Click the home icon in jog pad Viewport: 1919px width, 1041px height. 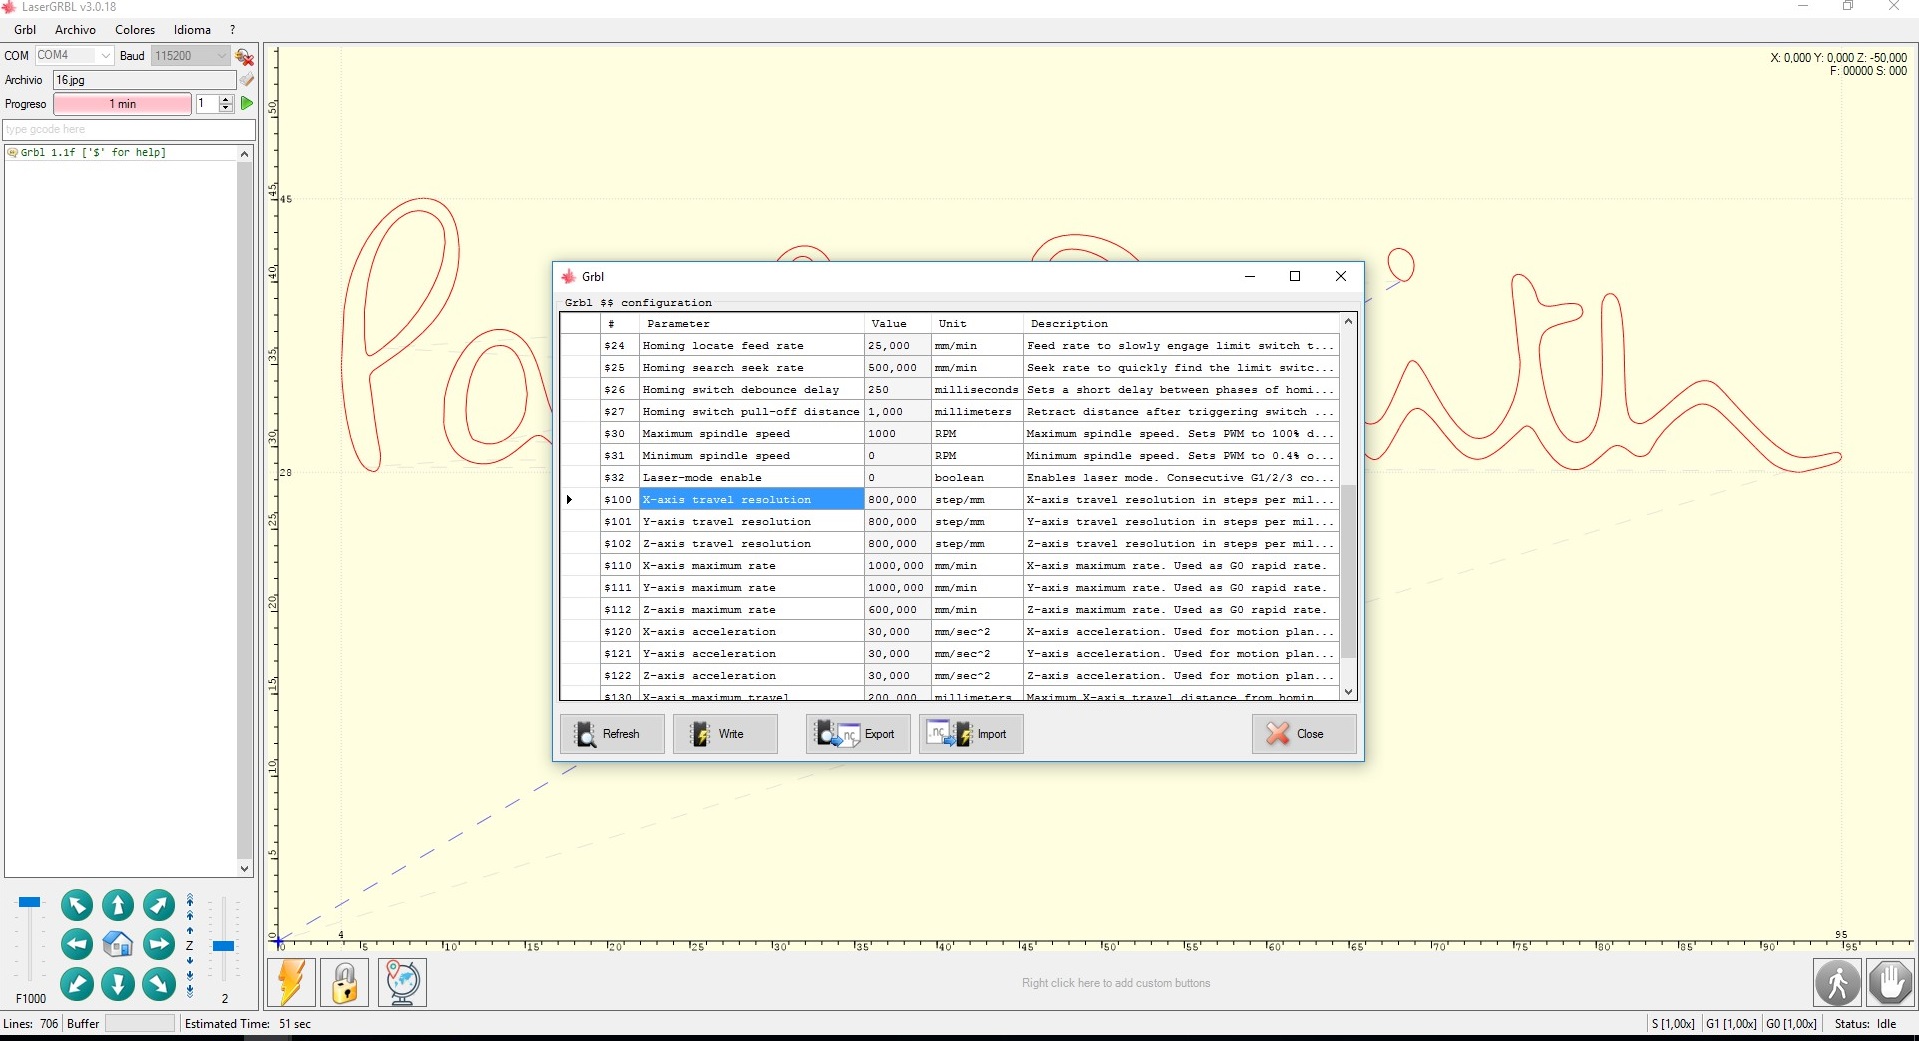point(118,944)
